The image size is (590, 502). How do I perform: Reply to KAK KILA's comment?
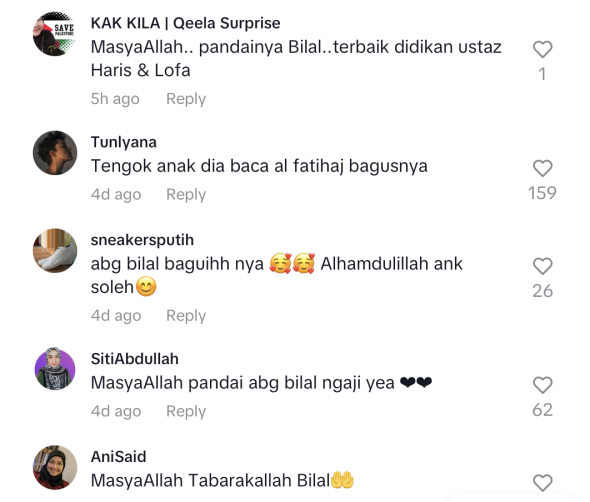click(186, 99)
